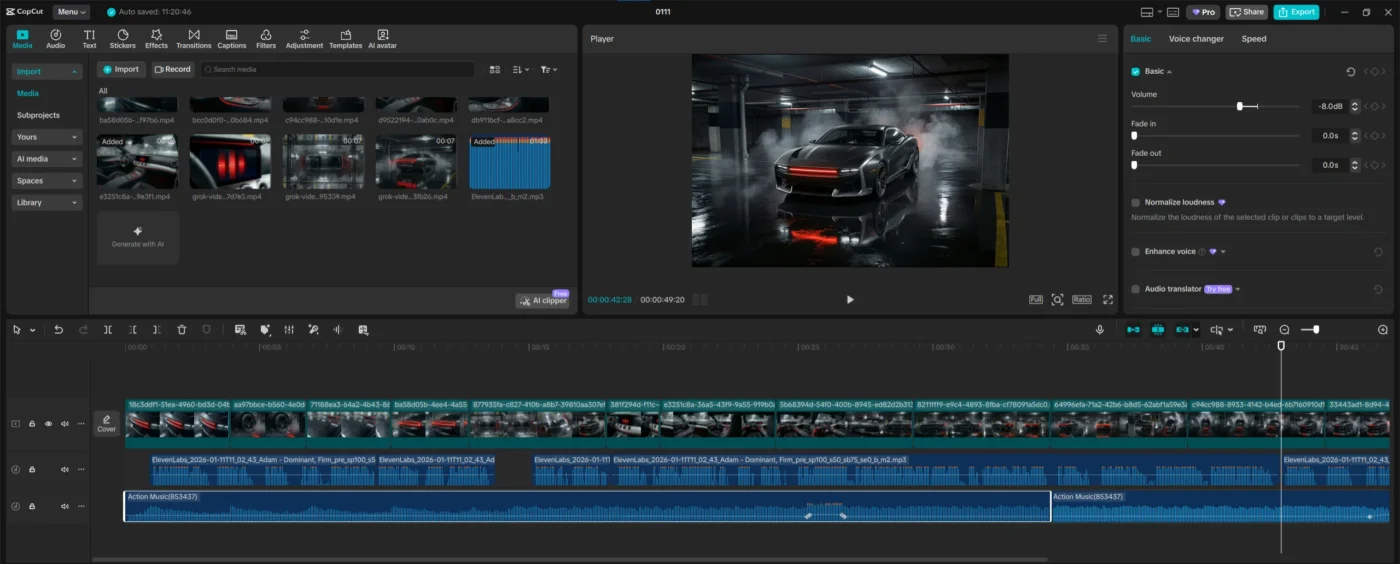Open the Stickers library

[123, 38]
